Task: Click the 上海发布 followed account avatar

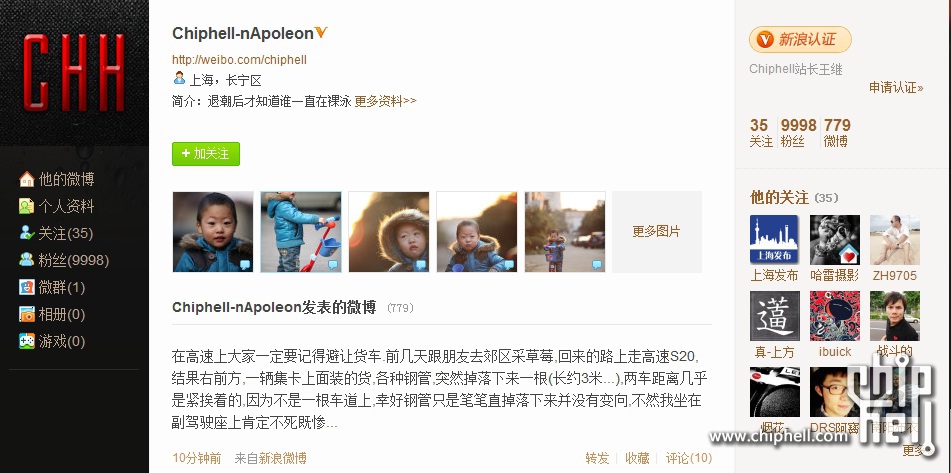Action: coord(774,240)
